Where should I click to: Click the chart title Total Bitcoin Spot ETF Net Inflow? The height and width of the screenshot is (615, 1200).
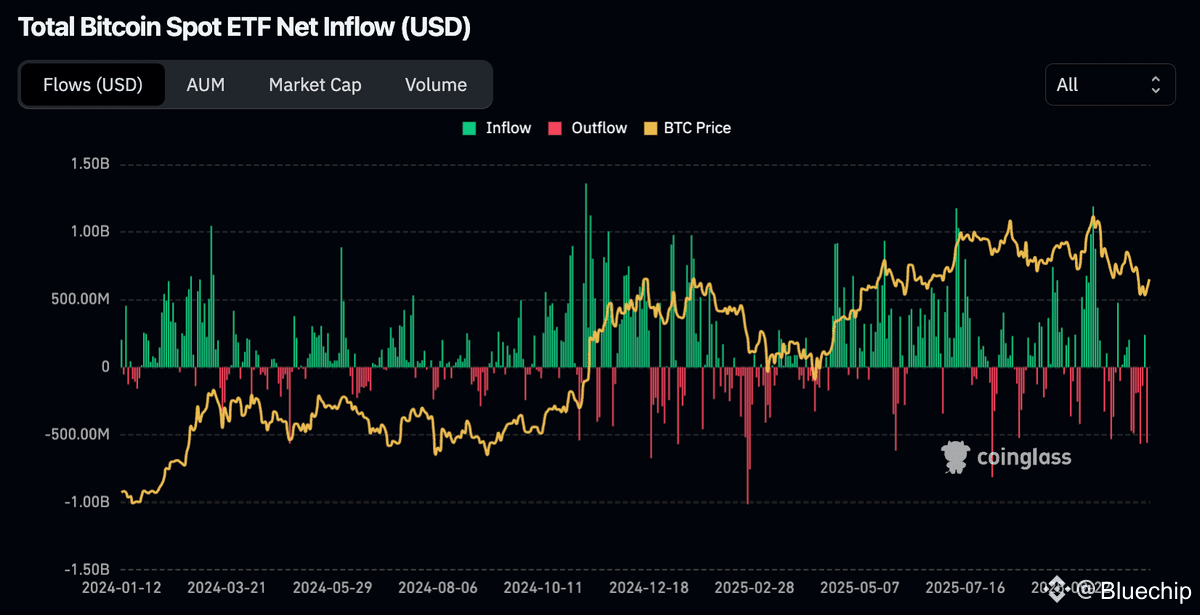pos(244,28)
